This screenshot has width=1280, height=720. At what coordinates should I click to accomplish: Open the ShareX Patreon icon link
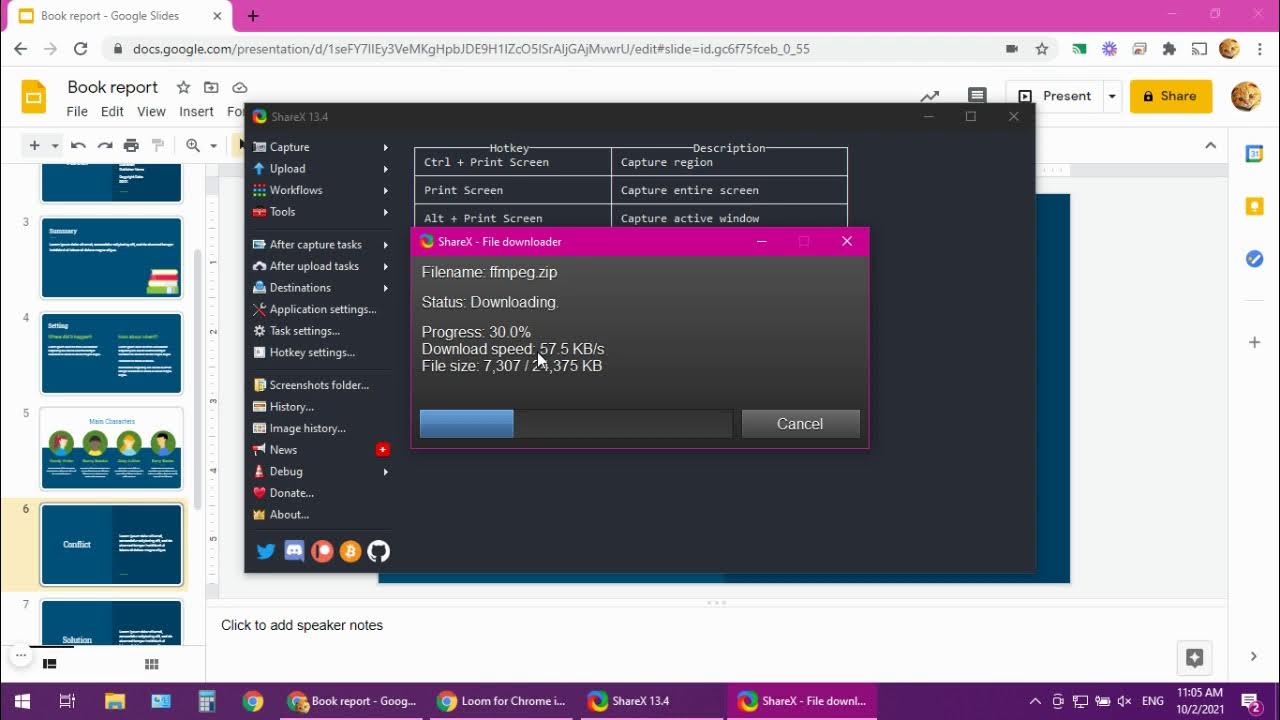pos(322,551)
